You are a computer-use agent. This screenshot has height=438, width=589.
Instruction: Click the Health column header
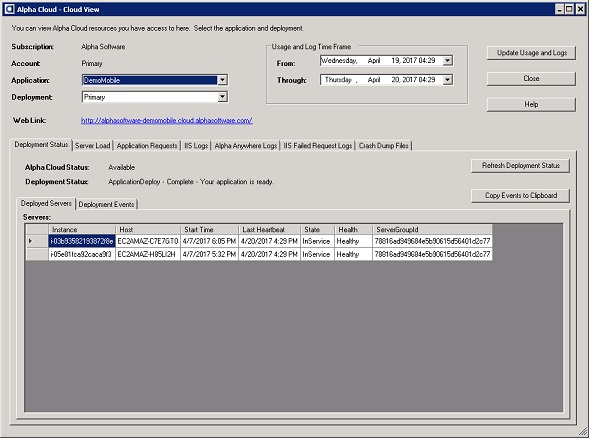coord(353,230)
